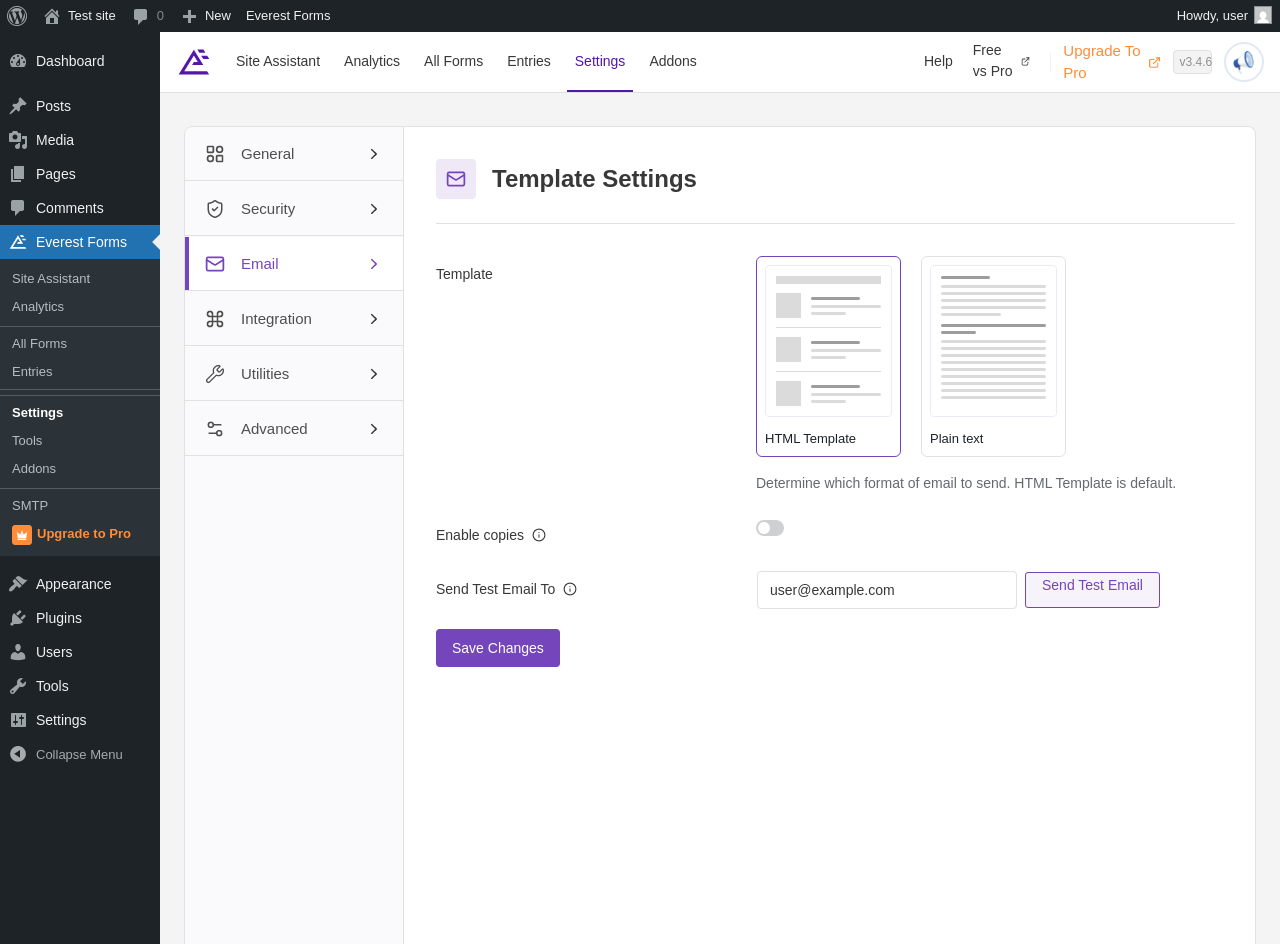Click the WordPress logo in admin bar
The image size is (1280, 944).
[x=17, y=16]
